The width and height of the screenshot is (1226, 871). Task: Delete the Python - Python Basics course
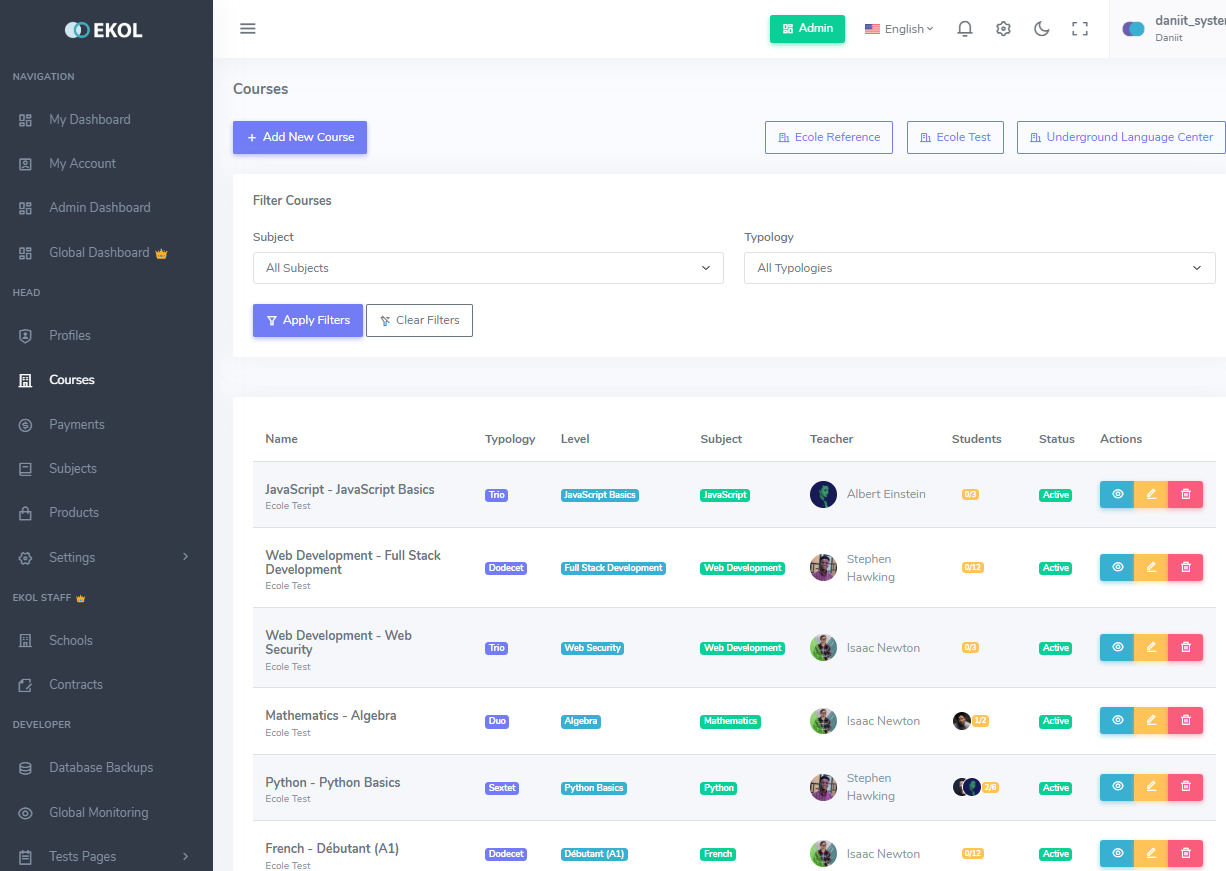(1185, 787)
